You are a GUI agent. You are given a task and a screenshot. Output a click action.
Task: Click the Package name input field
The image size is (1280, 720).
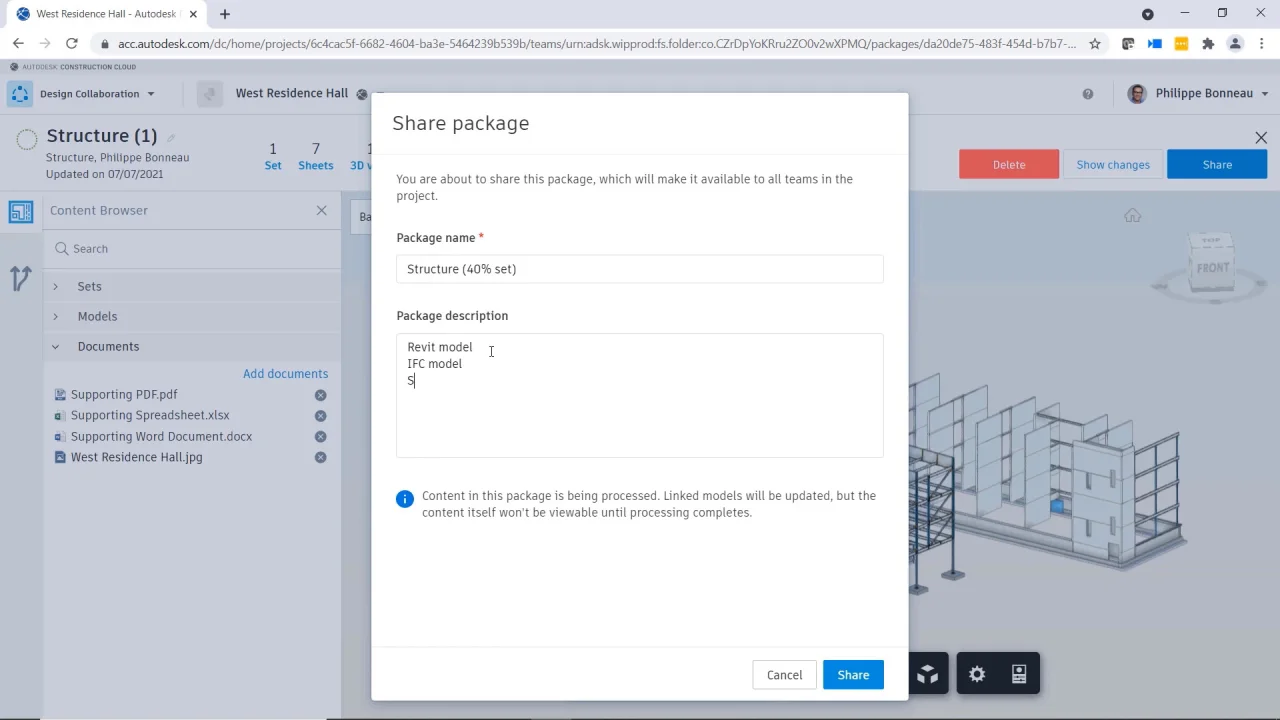[x=640, y=269]
